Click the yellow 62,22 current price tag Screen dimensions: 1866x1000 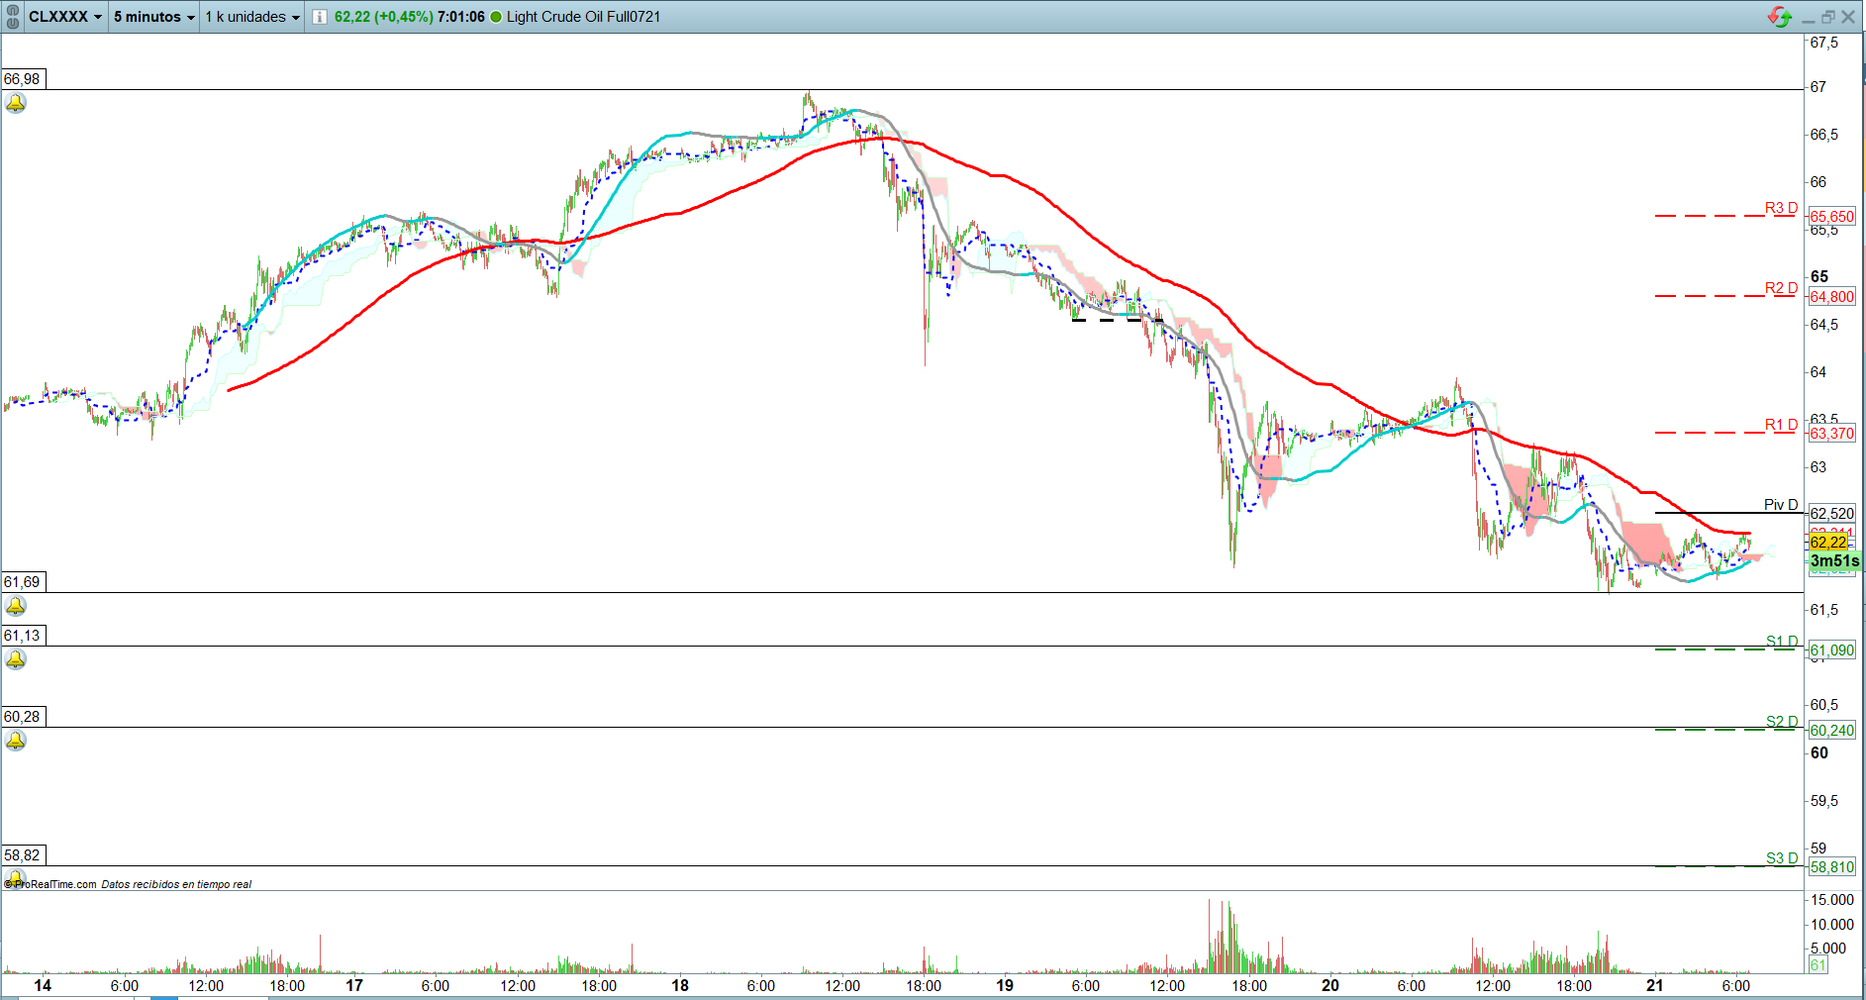pyautogui.click(x=1829, y=542)
